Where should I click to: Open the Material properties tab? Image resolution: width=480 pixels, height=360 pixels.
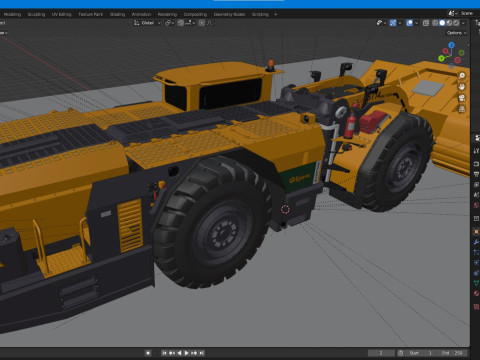[x=476, y=294]
